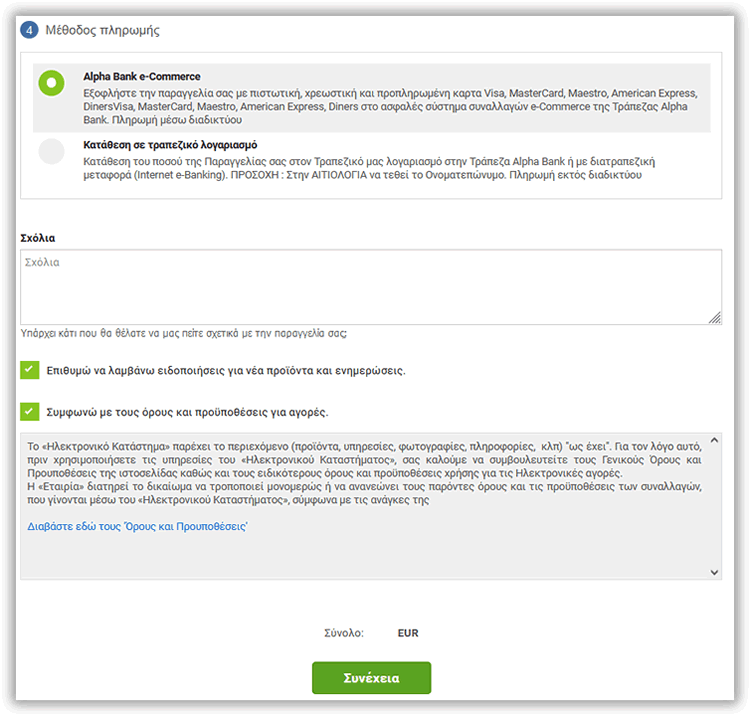
Task: Click the Επιθυμώ να λαμβάνω ειδοποιήσεις label
Action: [x=226, y=370]
